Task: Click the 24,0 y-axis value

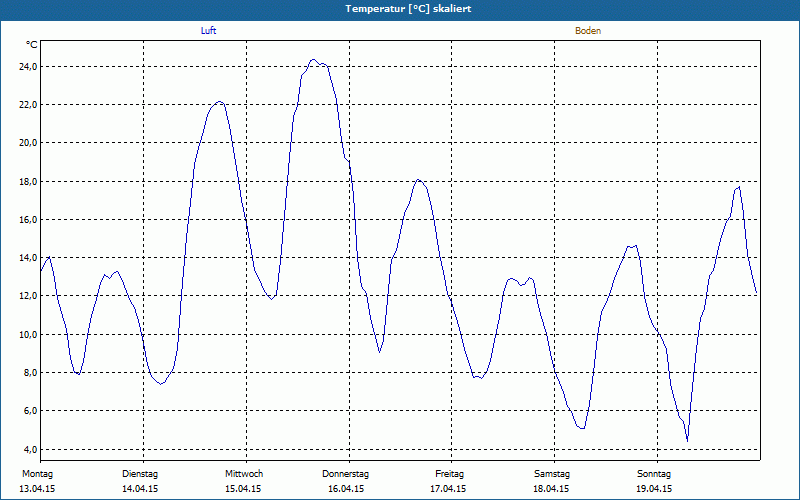Action: 29,66
